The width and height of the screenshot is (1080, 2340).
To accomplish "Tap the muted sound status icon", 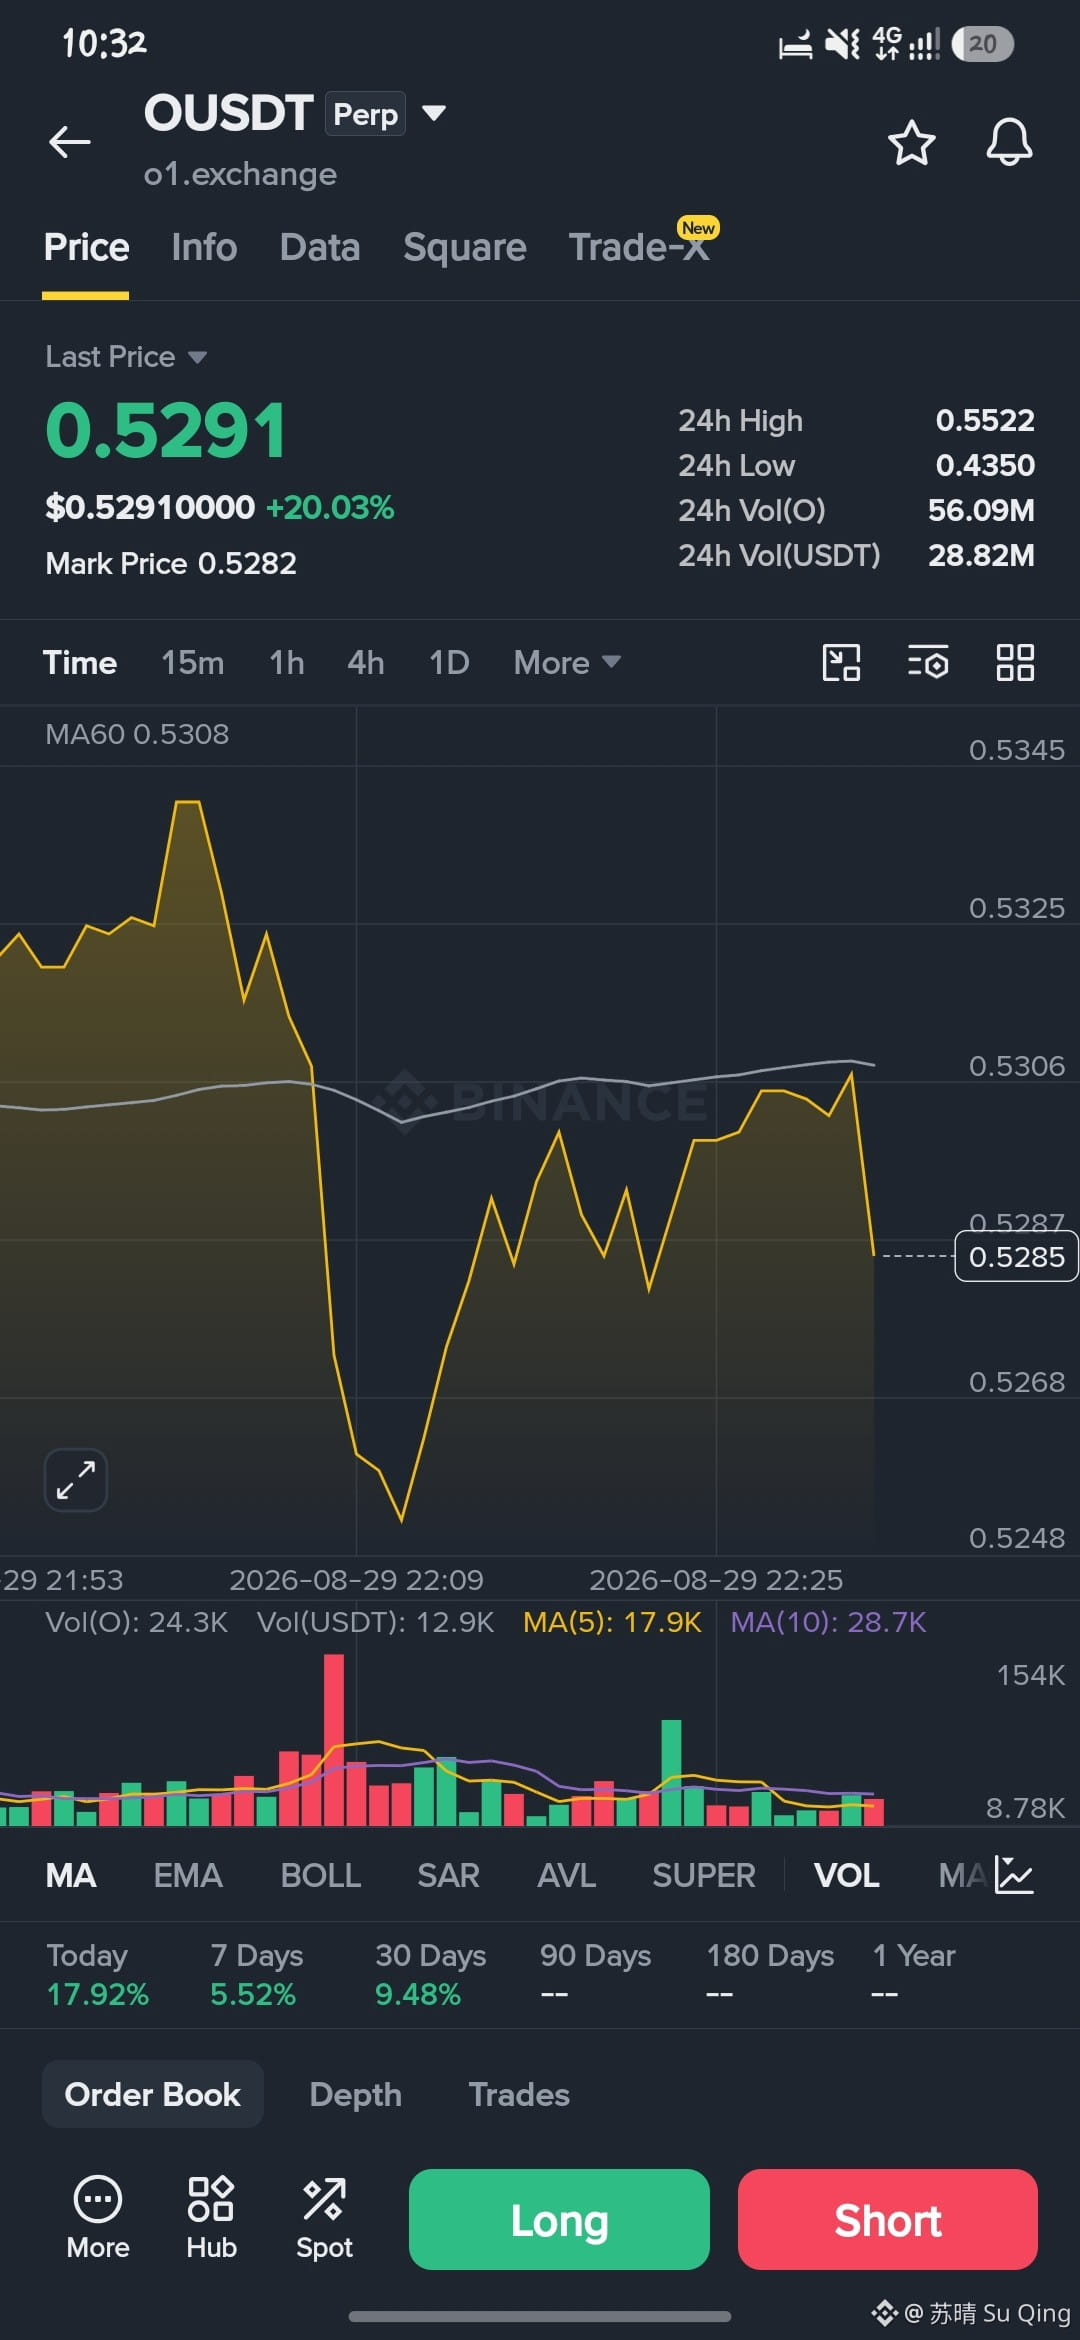I will click(842, 44).
